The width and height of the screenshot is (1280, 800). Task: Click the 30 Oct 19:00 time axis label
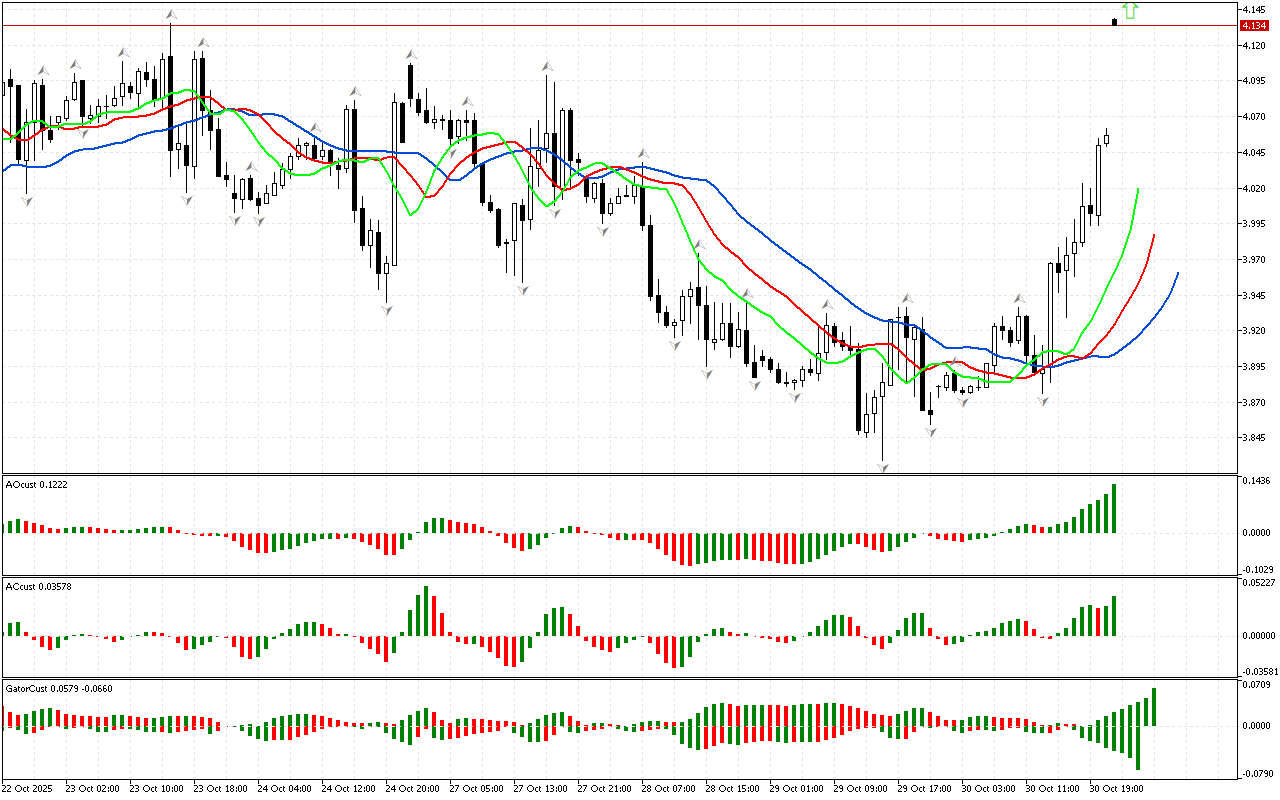(1117, 788)
